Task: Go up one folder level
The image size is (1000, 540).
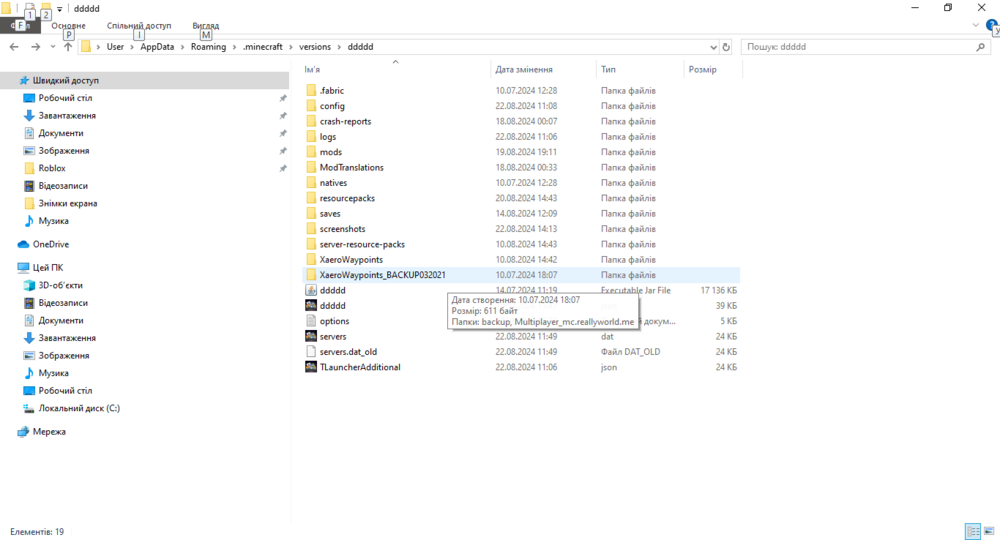Action: click(68, 47)
